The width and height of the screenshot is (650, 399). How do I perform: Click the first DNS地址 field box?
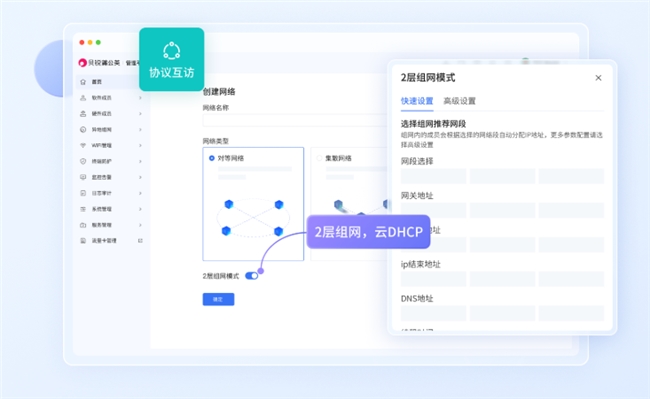pos(433,314)
